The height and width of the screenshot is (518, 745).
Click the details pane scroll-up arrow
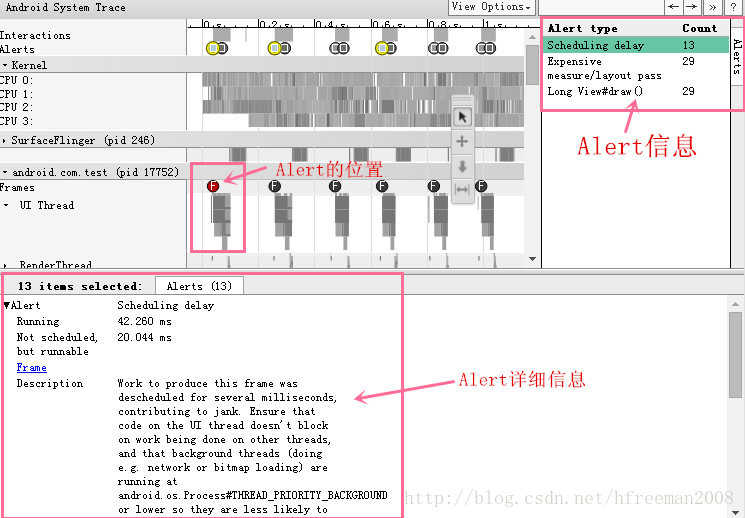(735, 304)
